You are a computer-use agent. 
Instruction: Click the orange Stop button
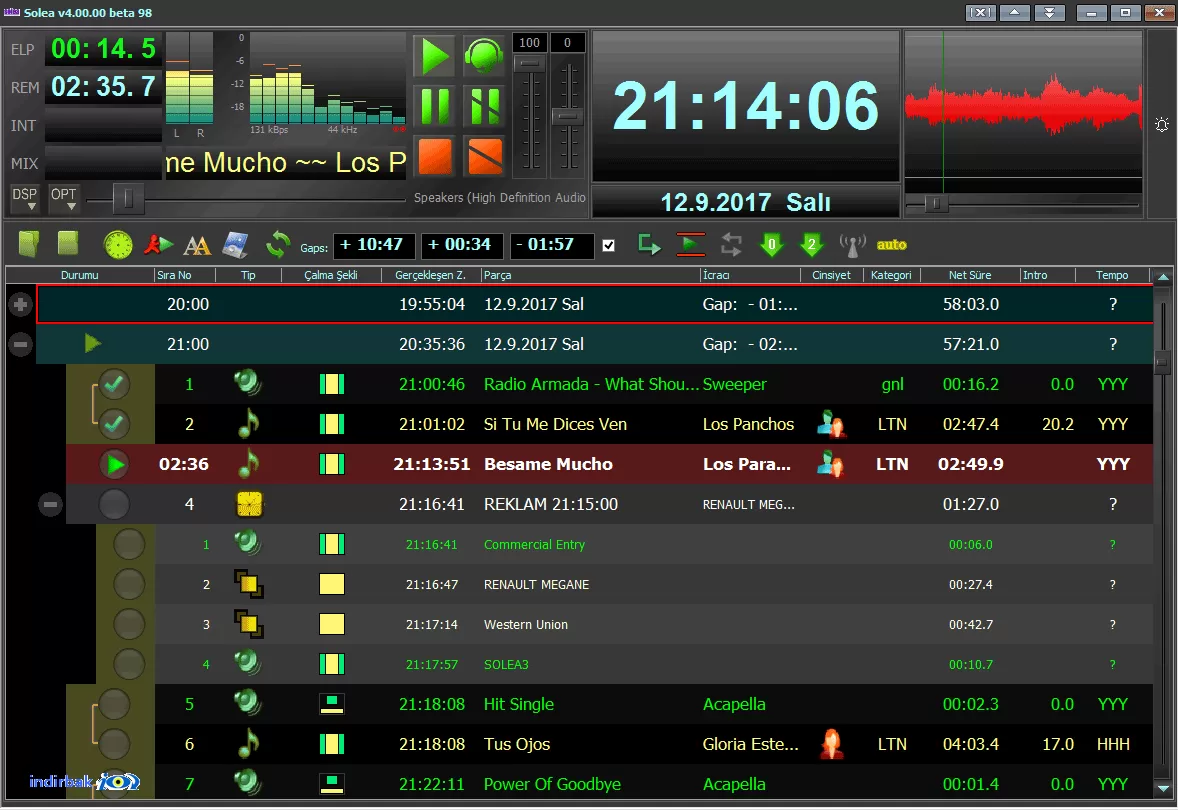tap(434, 156)
